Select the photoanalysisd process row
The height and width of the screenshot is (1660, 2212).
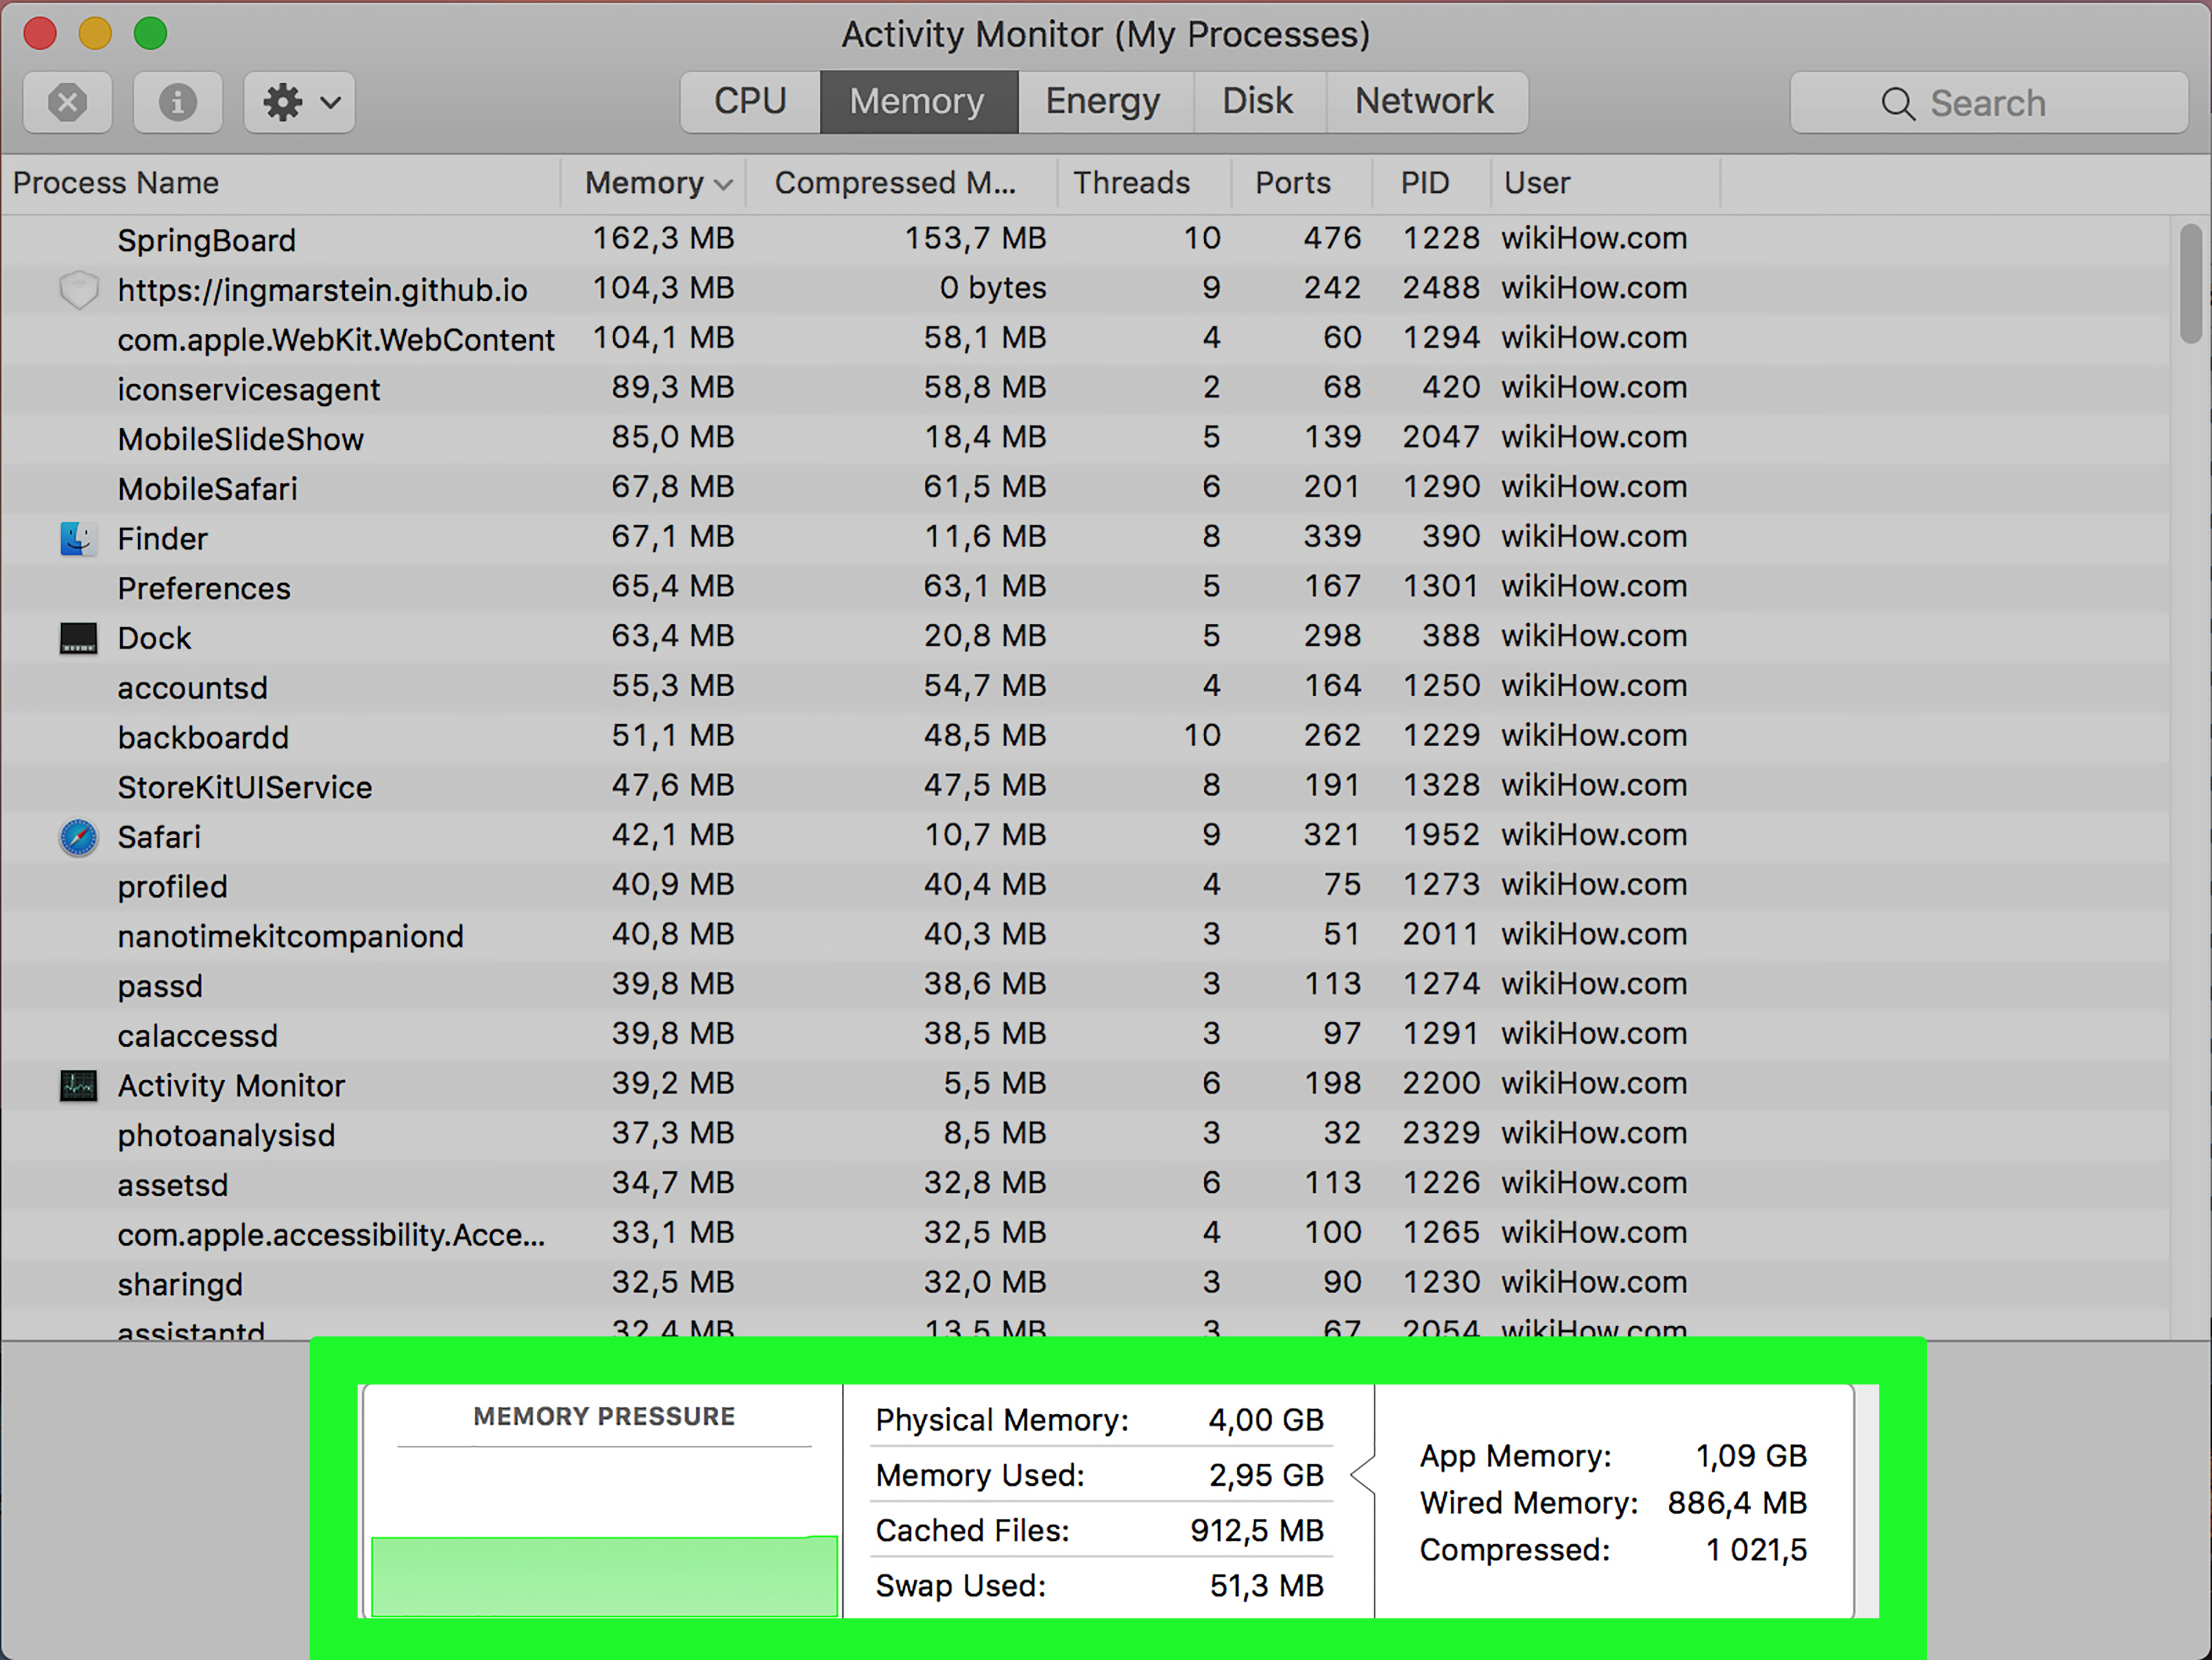(x=1085, y=1135)
